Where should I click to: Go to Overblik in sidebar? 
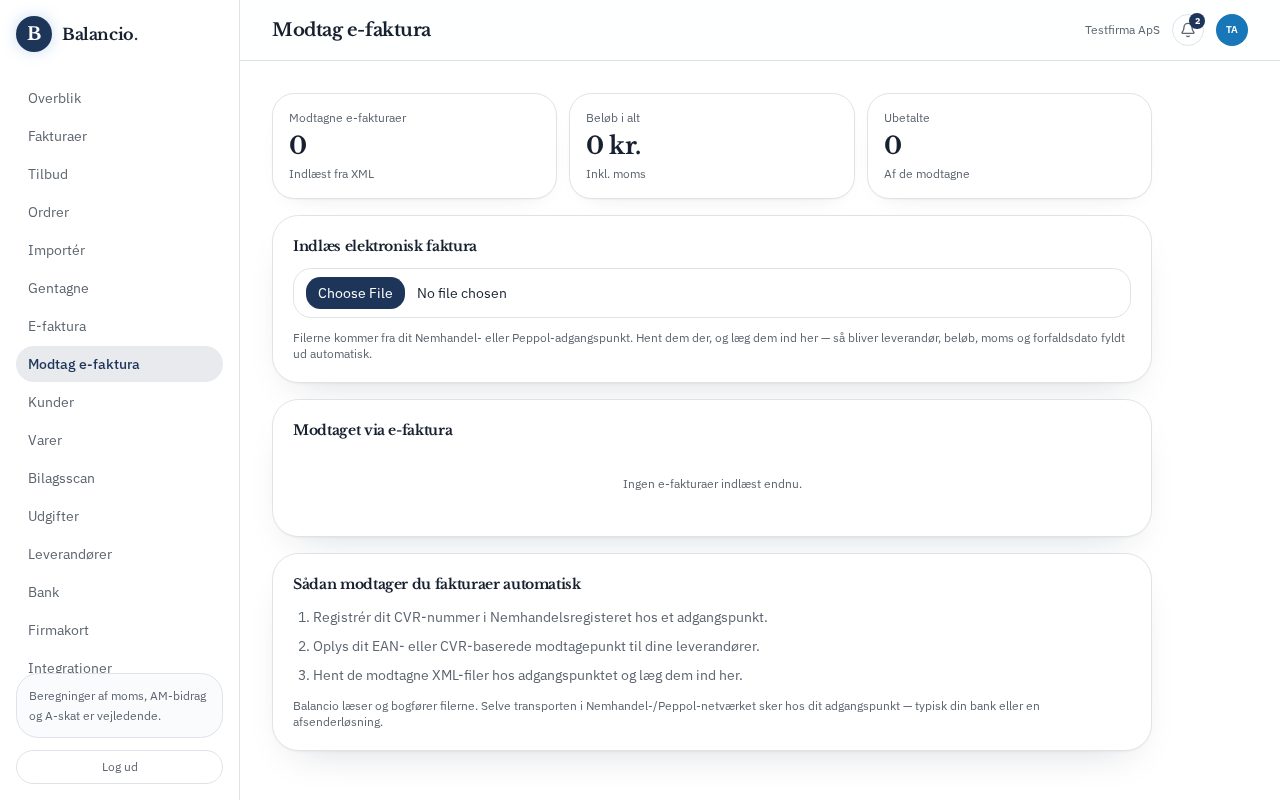coord(119,98)
